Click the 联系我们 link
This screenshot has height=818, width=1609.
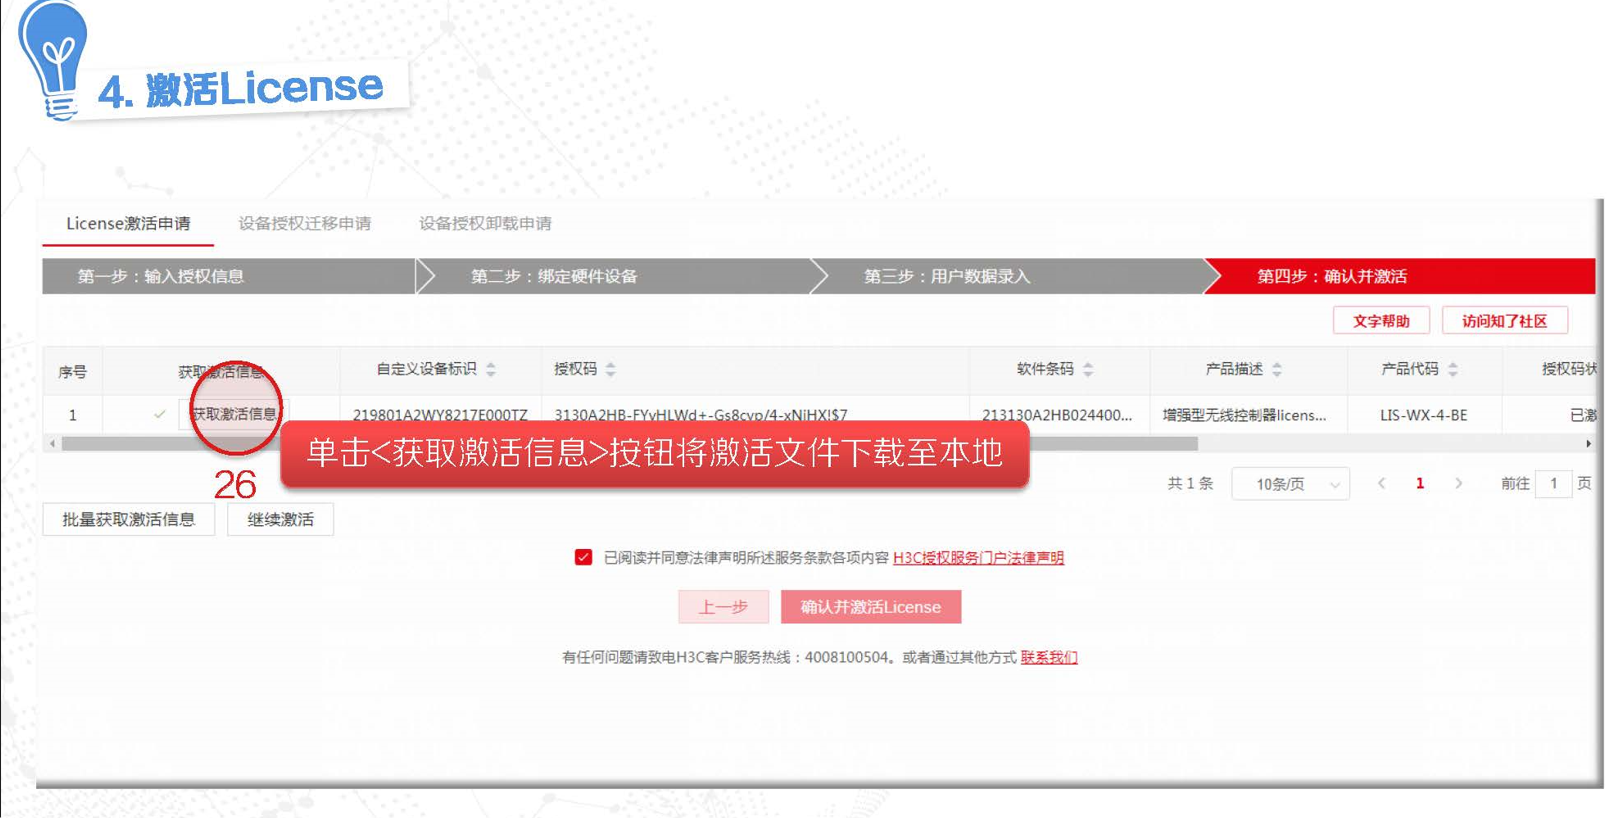[x=1048, y=657]
